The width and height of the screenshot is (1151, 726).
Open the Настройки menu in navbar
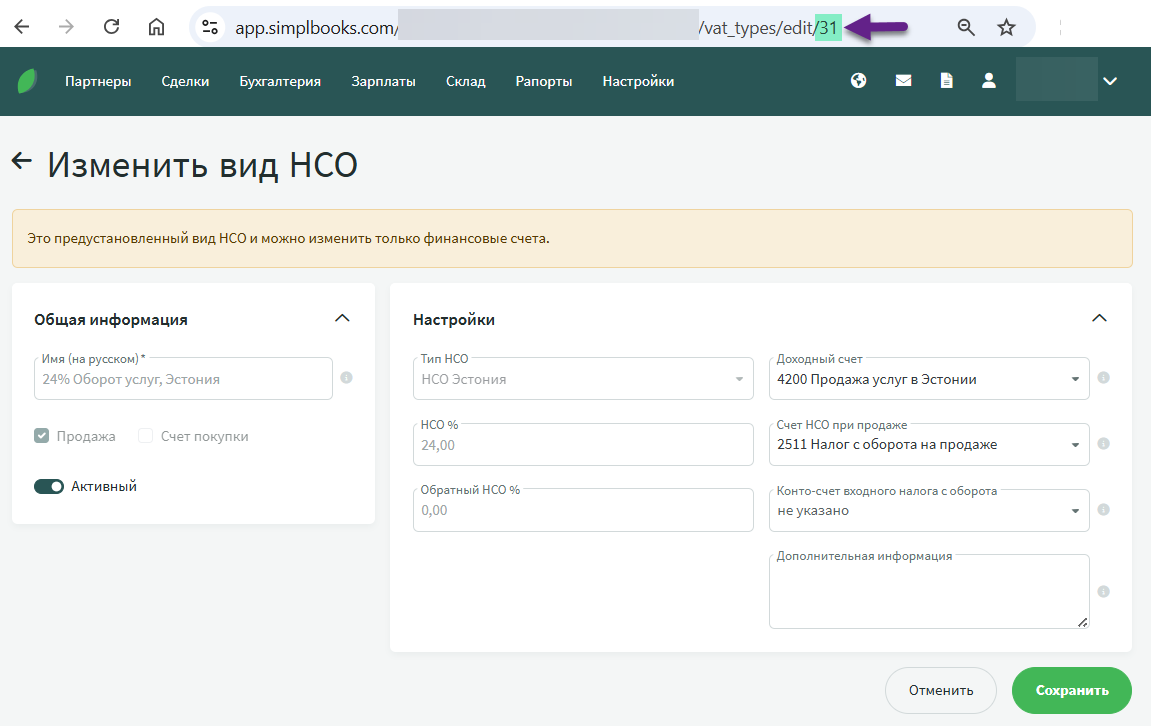pyautogui.click(x=638, y=82)
